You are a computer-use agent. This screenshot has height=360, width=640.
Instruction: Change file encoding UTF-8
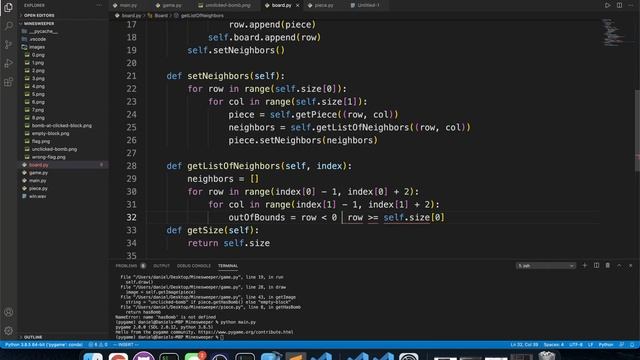click(576, 345)
